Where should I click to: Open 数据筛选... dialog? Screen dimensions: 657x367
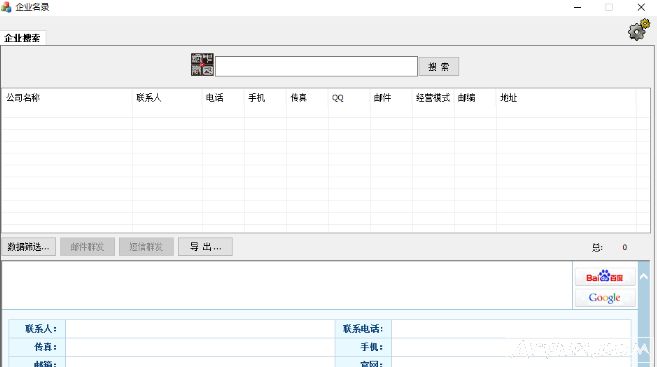point(28,247)
